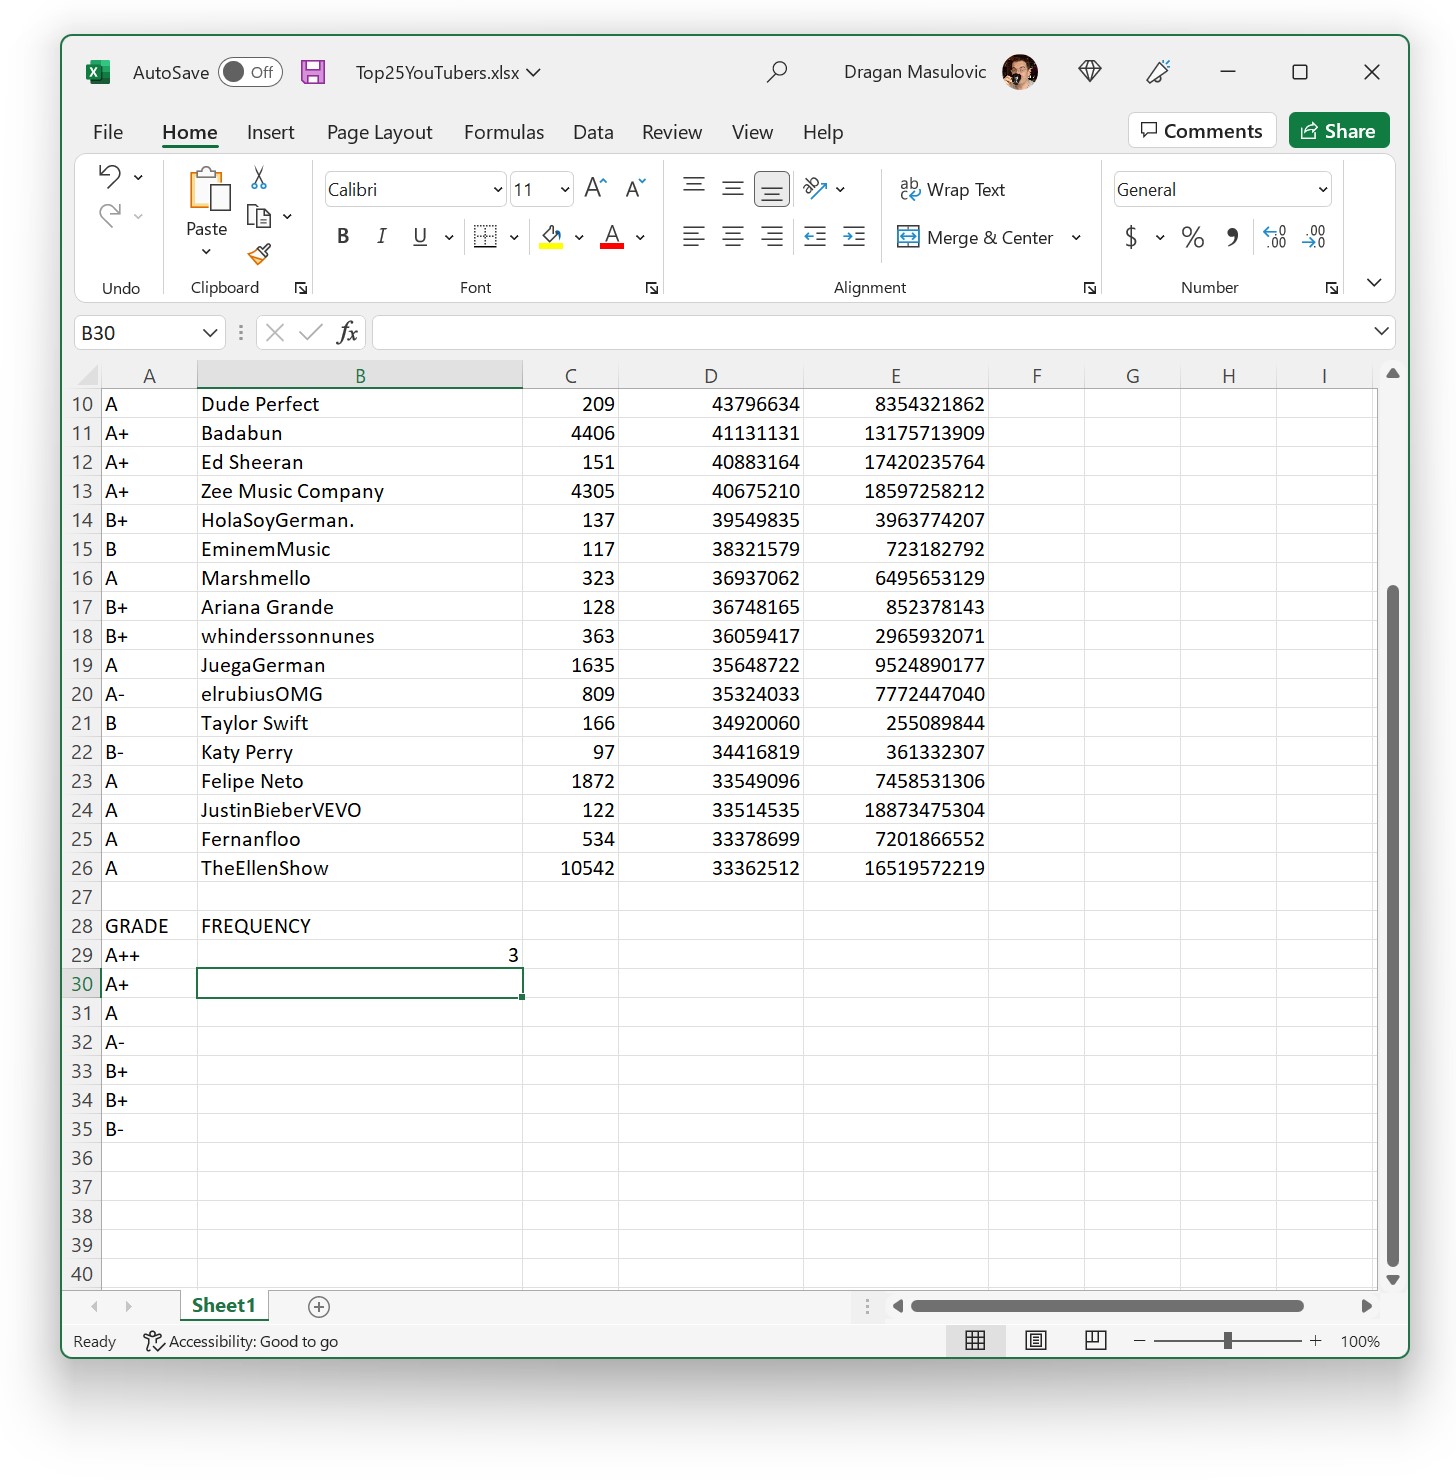Toggle Bold formatting
Screen dimensions: 1456x1483
(x=343, y=236)
